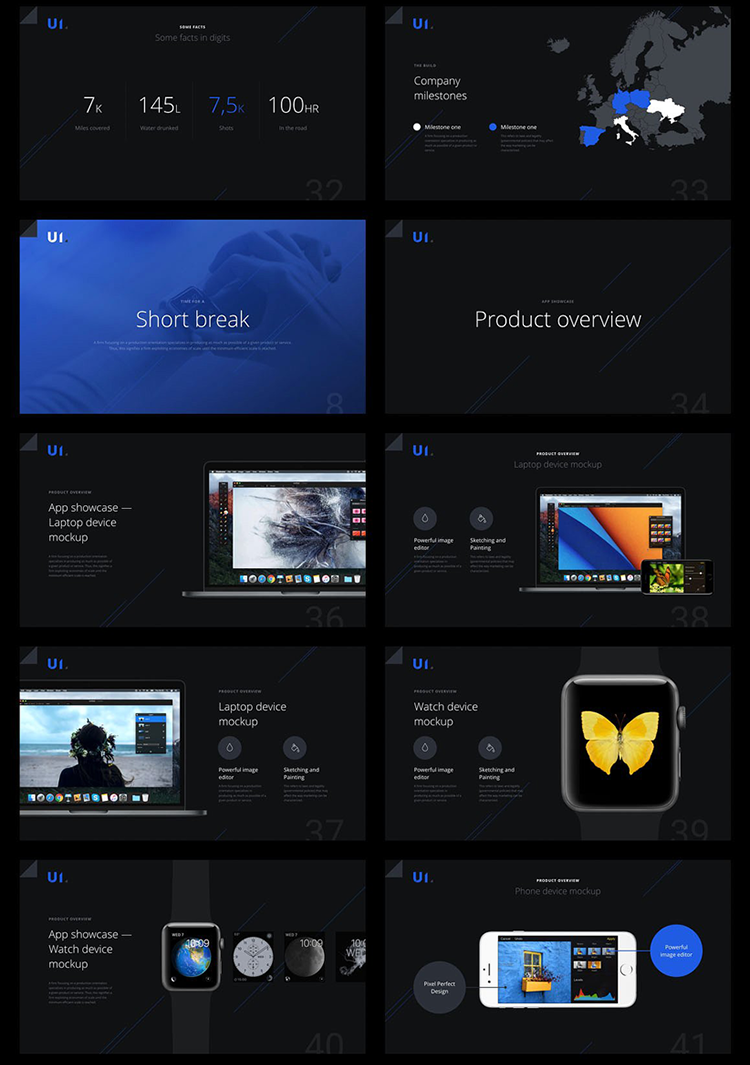The image size is (750, 1065).
Task: Click paint bucket icon on Watch device mockup slide
Action: 489,747
